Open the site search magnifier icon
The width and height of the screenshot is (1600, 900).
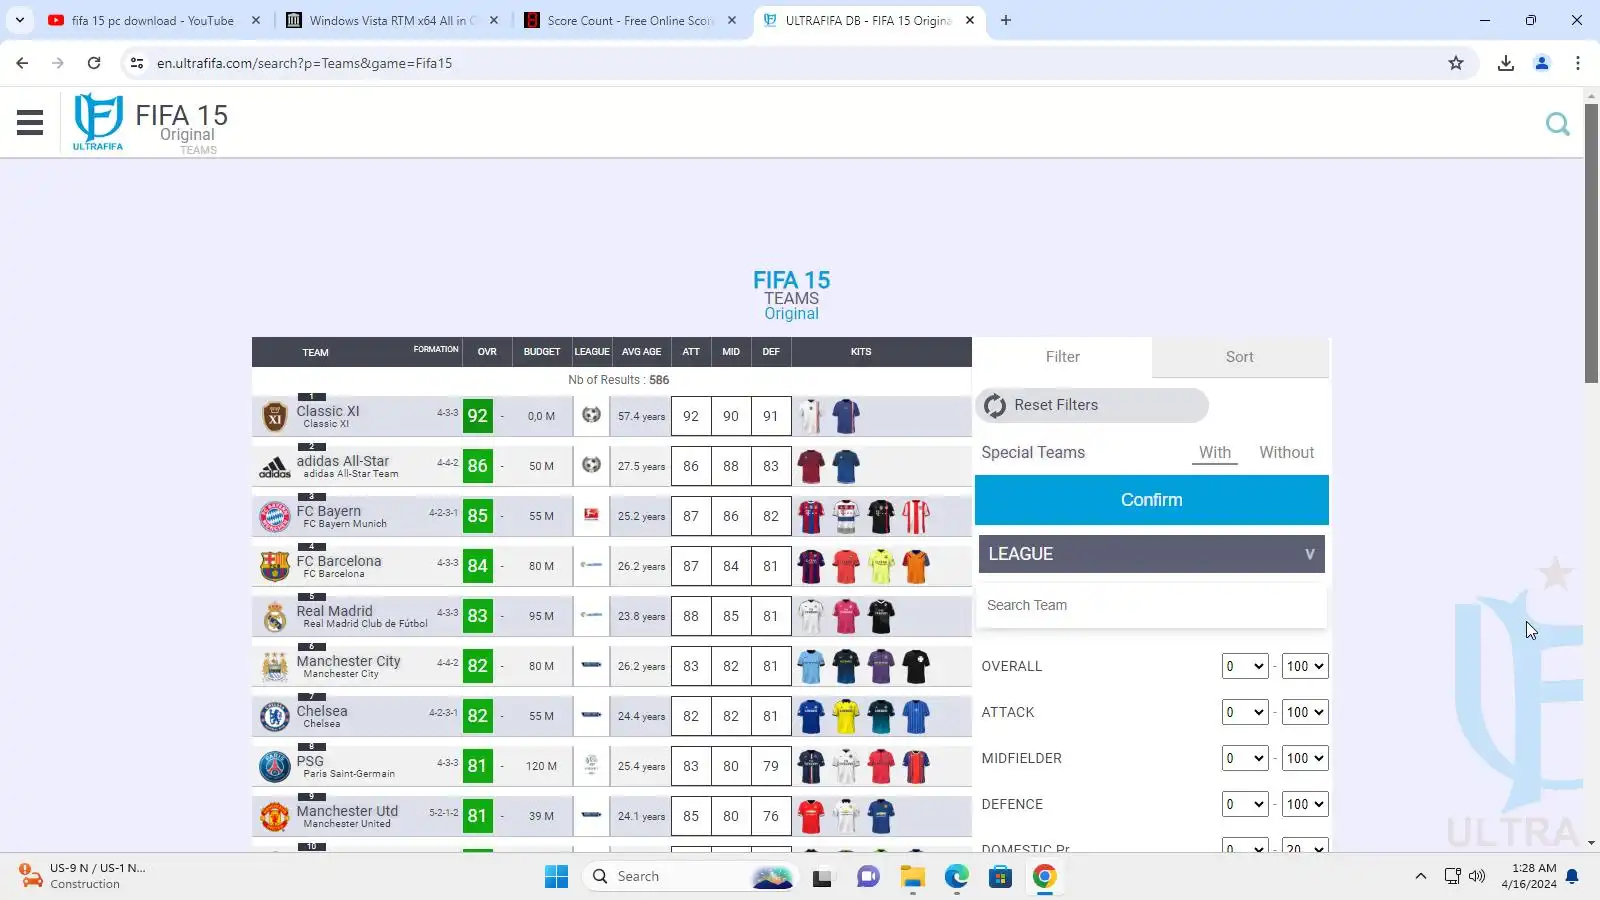click(1557, 124)
